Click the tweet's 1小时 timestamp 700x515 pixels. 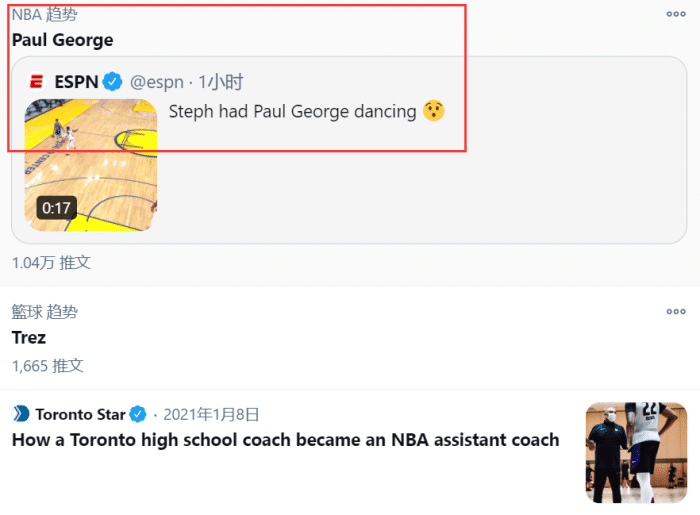tap(221, 82)
